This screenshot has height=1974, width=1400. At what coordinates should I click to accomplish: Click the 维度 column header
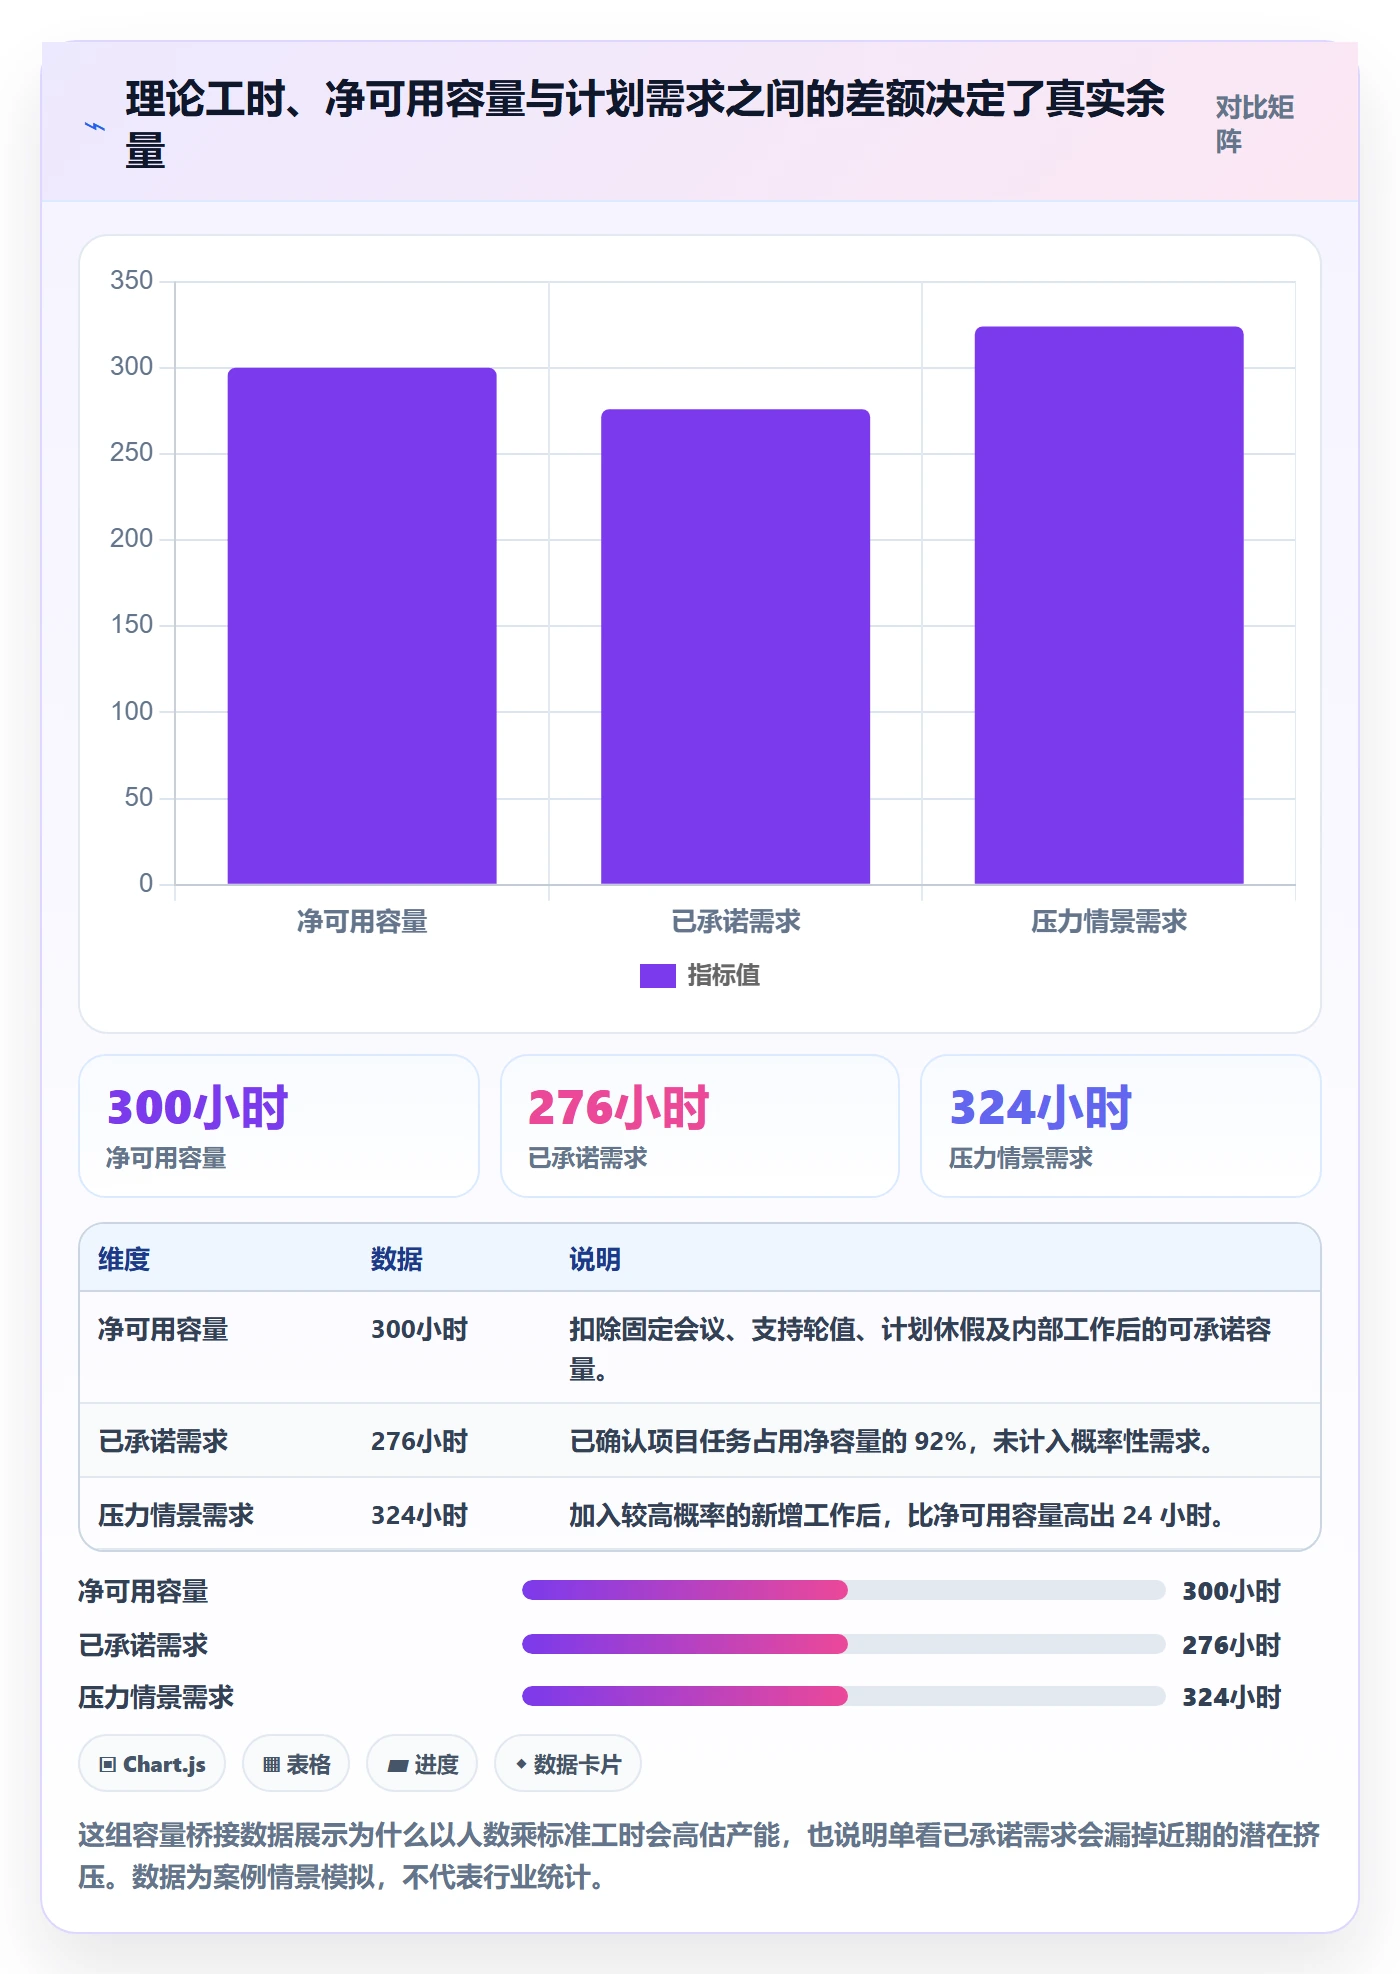(x=124, y=1259)
